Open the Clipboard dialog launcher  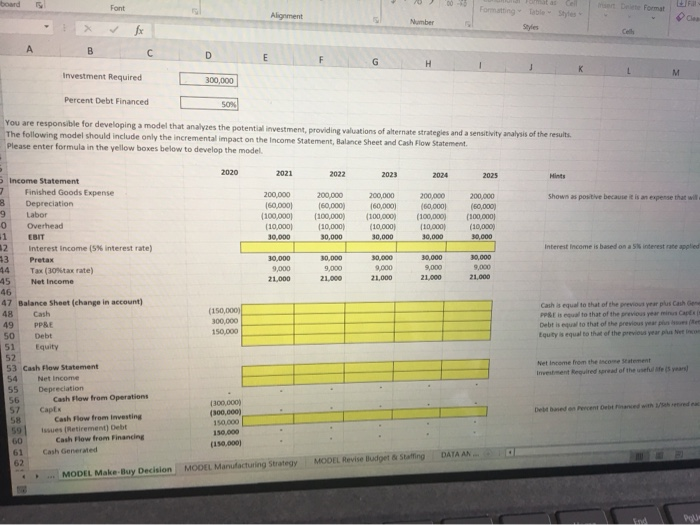[x=39, y=5]
